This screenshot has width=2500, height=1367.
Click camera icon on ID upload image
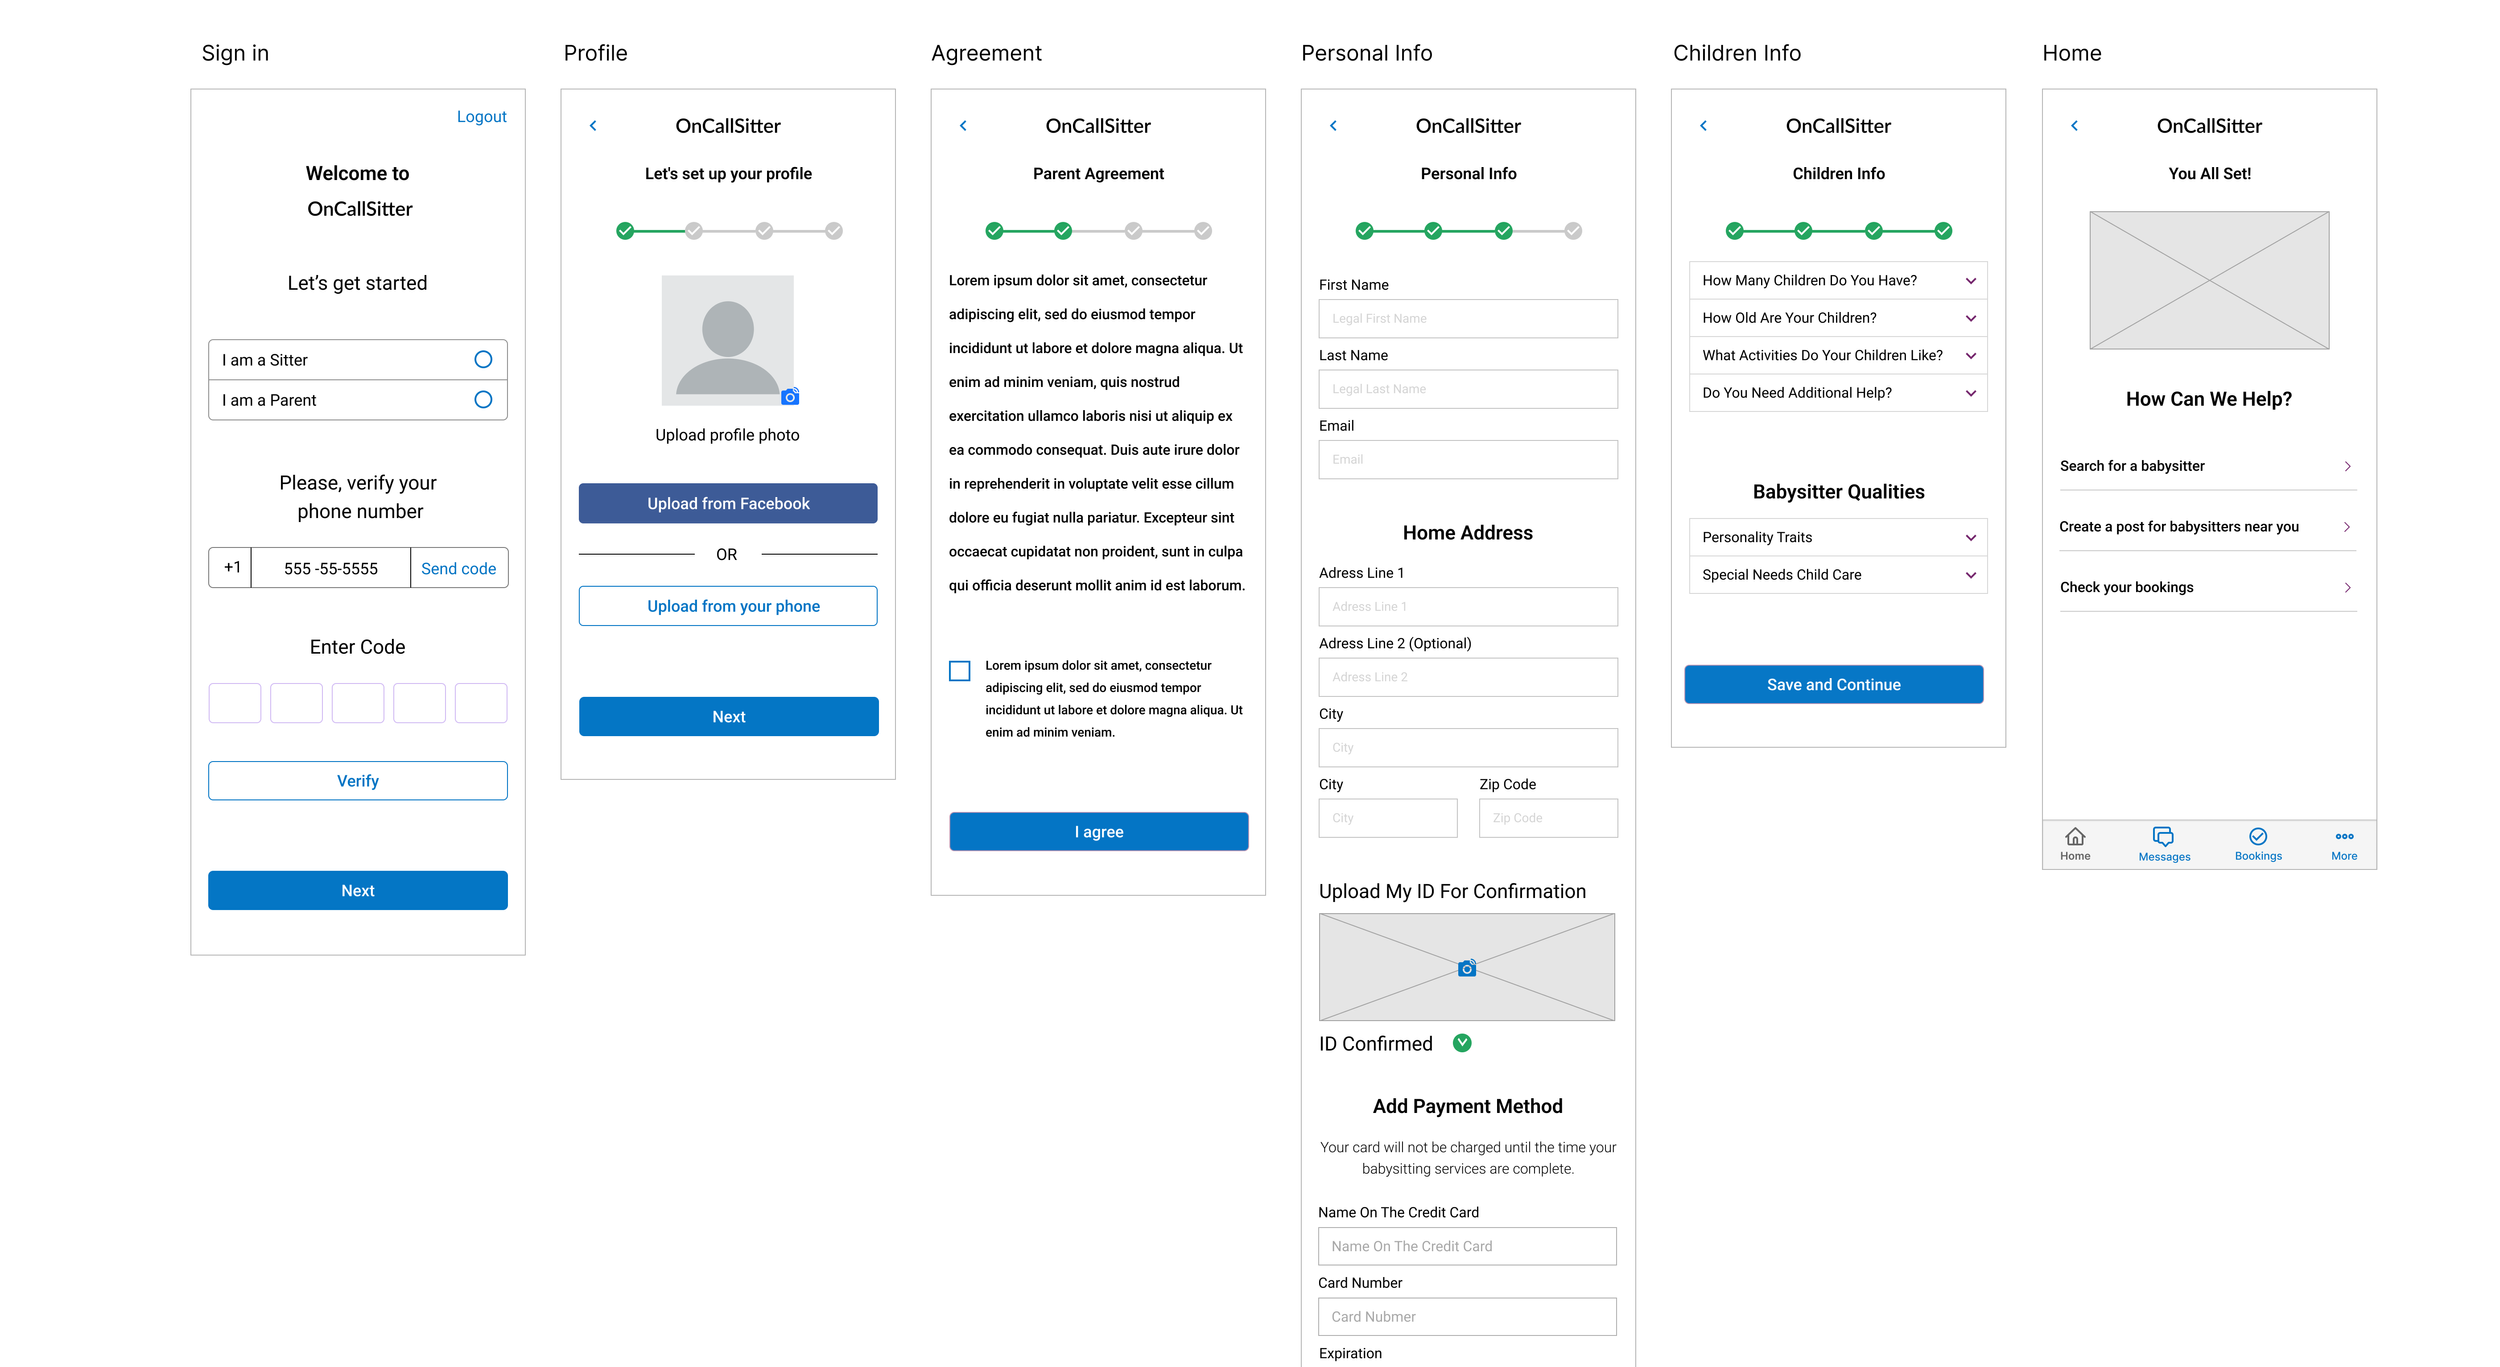(x=1466, y=968)
